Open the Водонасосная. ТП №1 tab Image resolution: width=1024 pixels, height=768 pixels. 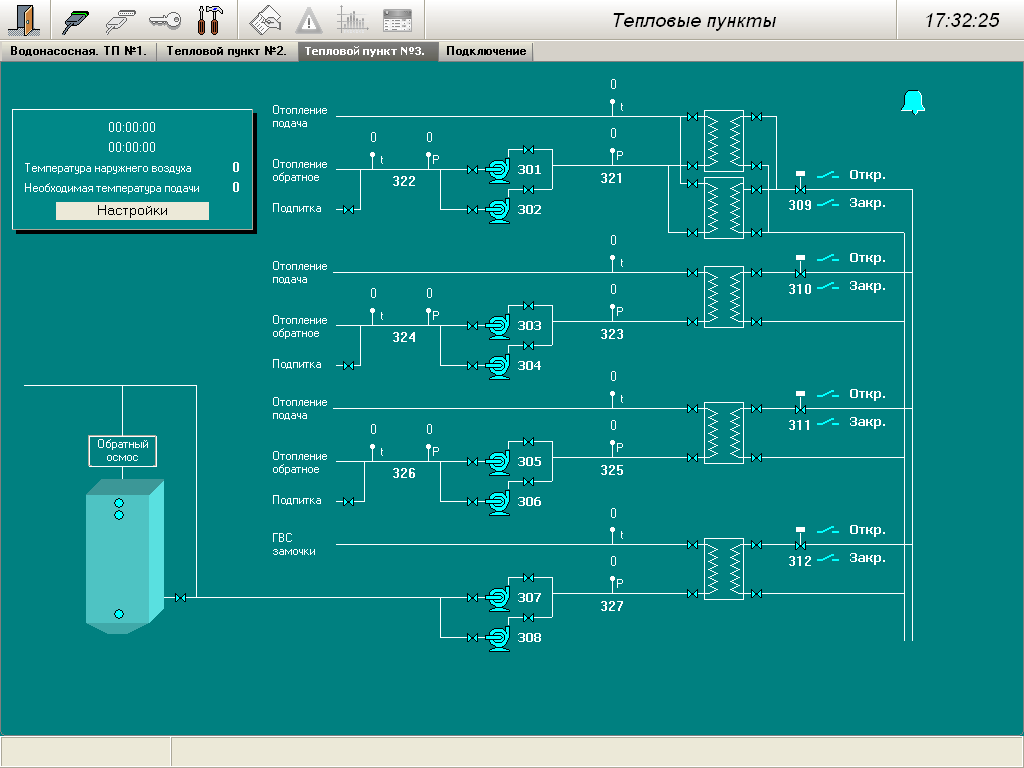[78, 51]
